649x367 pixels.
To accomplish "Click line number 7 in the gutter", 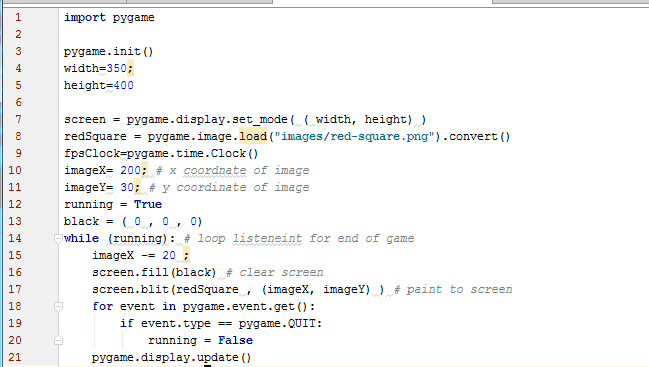I will [x=18, y=119].
